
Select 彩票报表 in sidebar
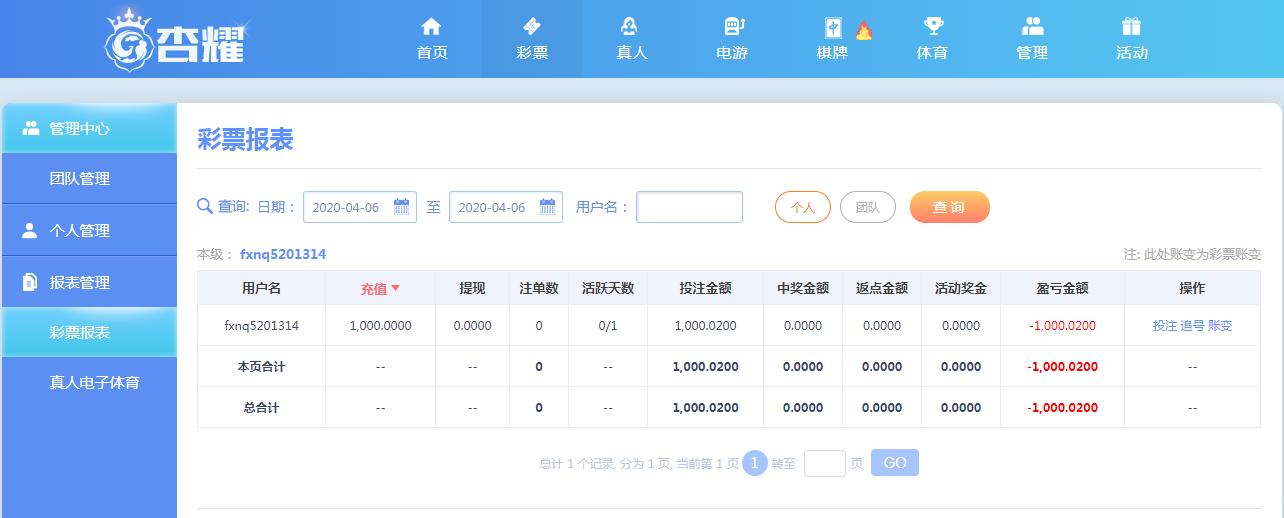click(x=89, y=332)
